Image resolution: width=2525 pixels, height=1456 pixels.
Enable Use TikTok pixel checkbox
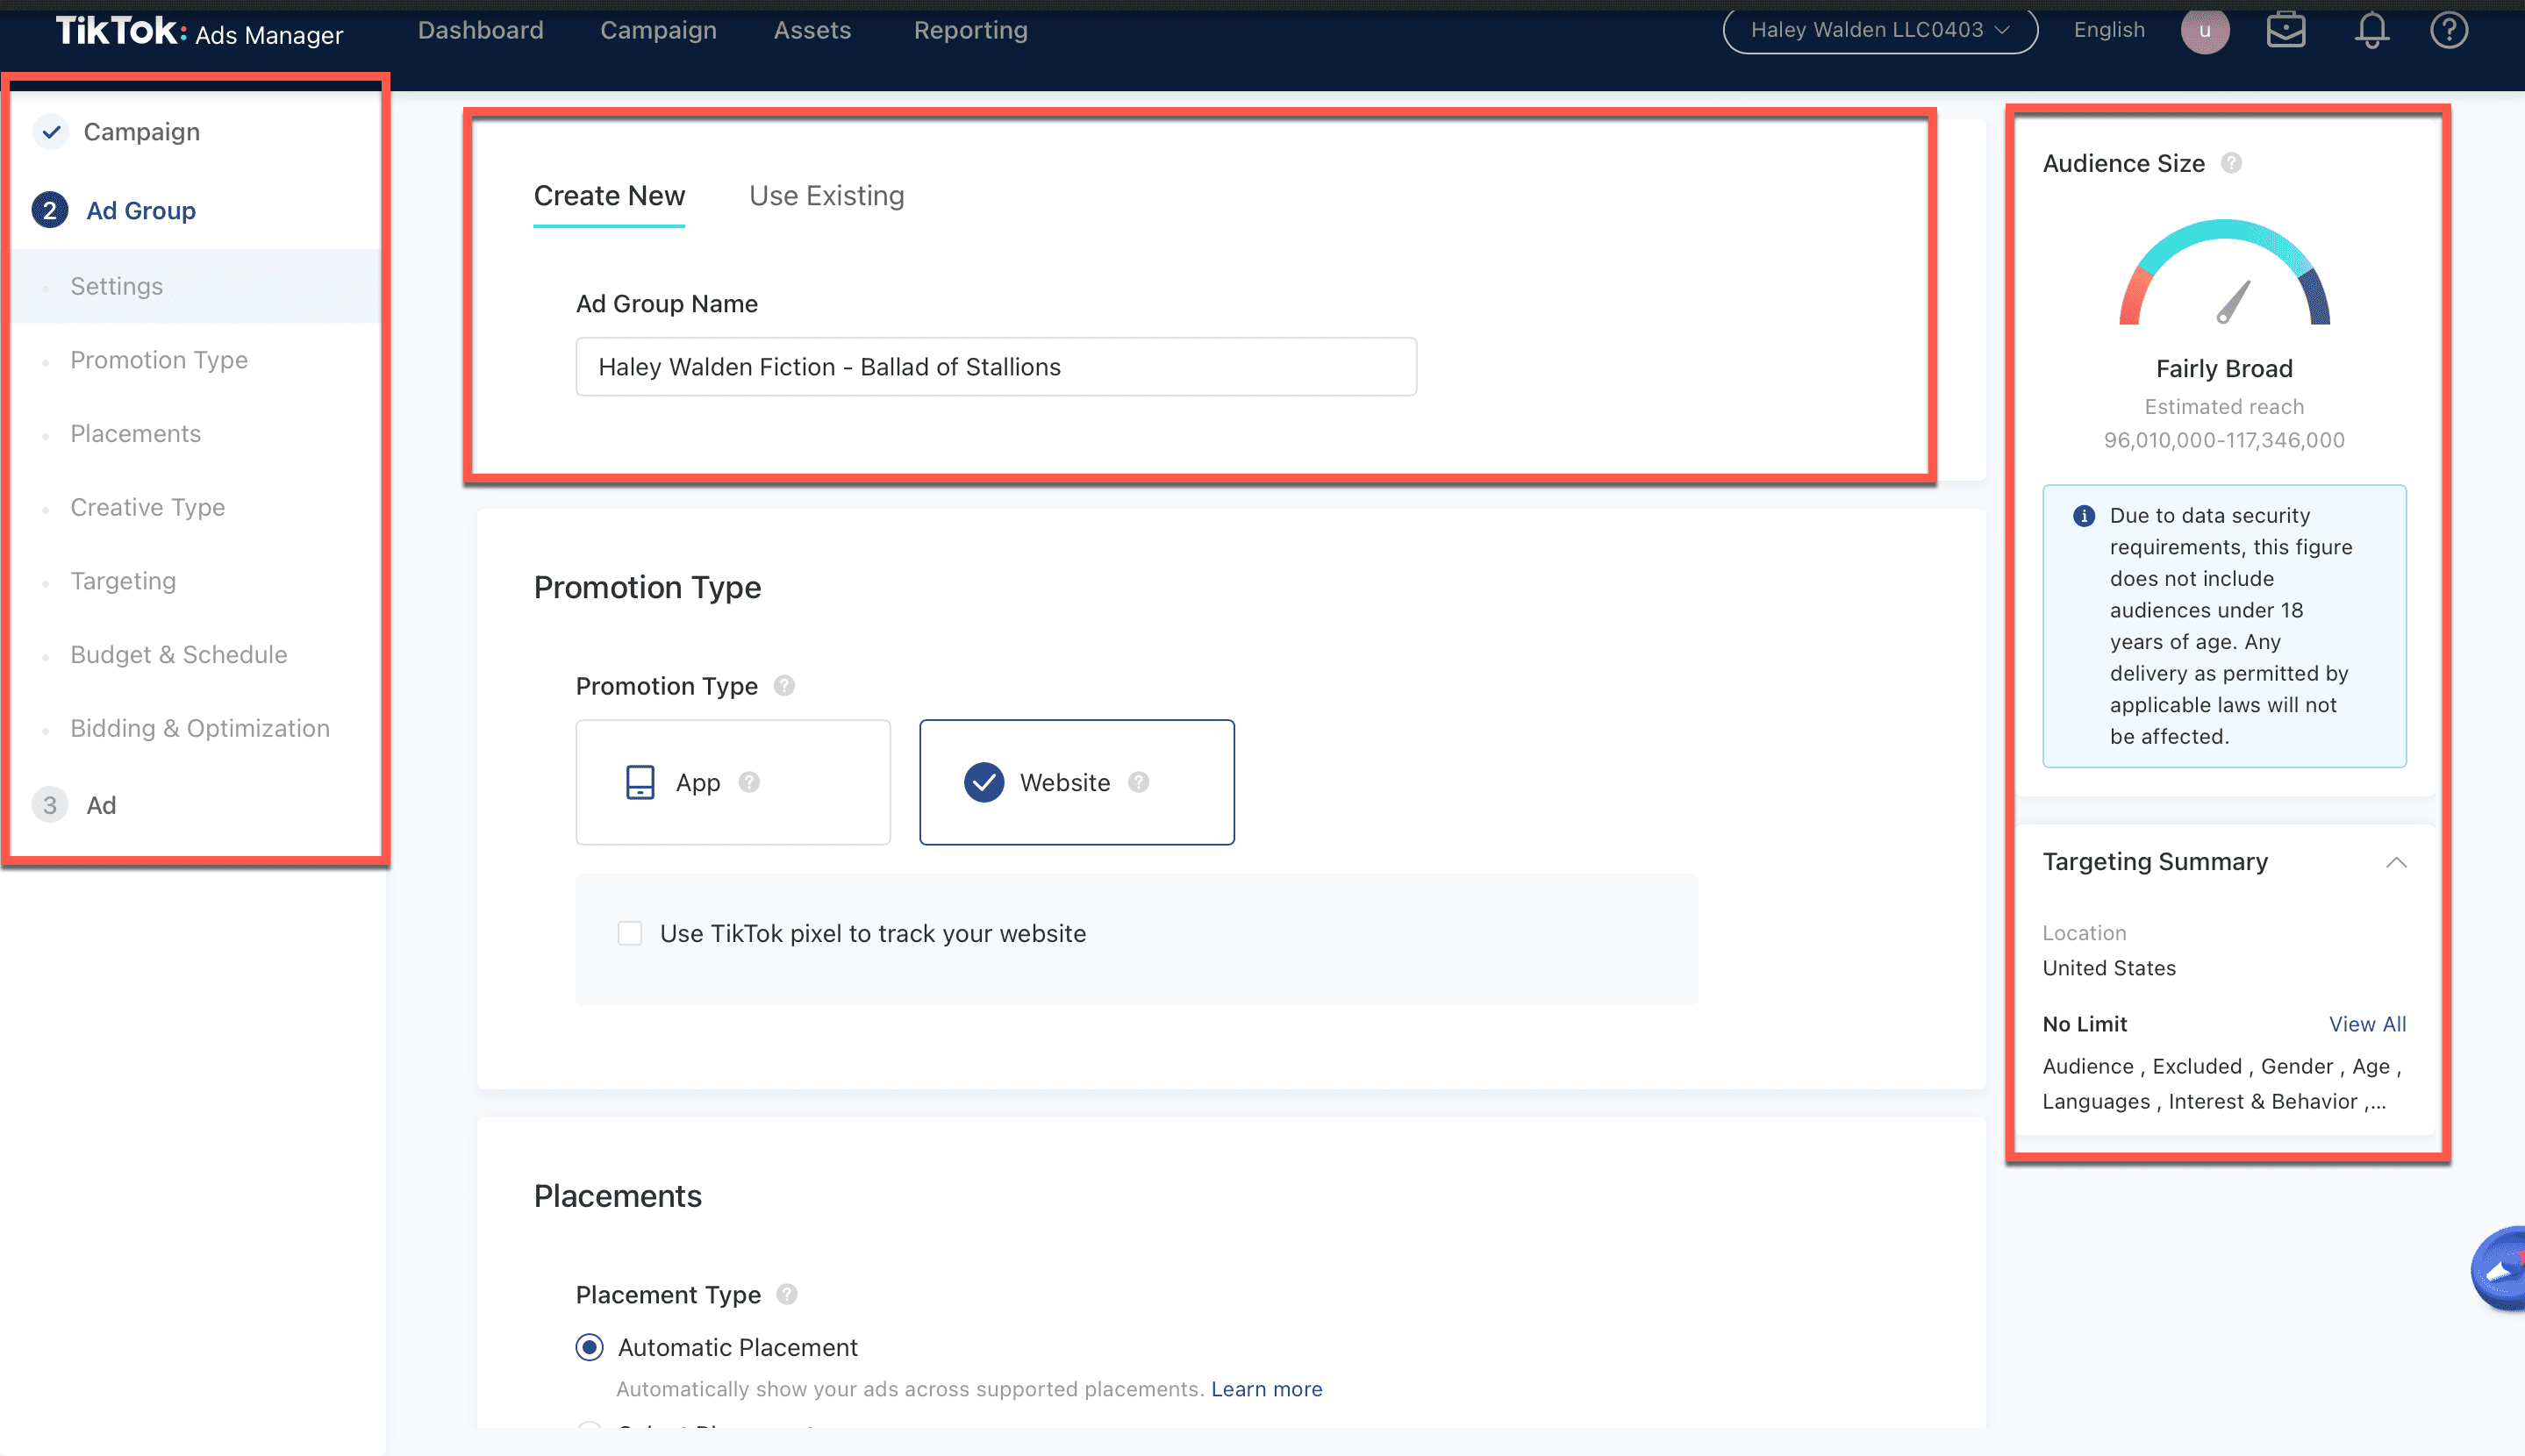[x=630, y=933]
